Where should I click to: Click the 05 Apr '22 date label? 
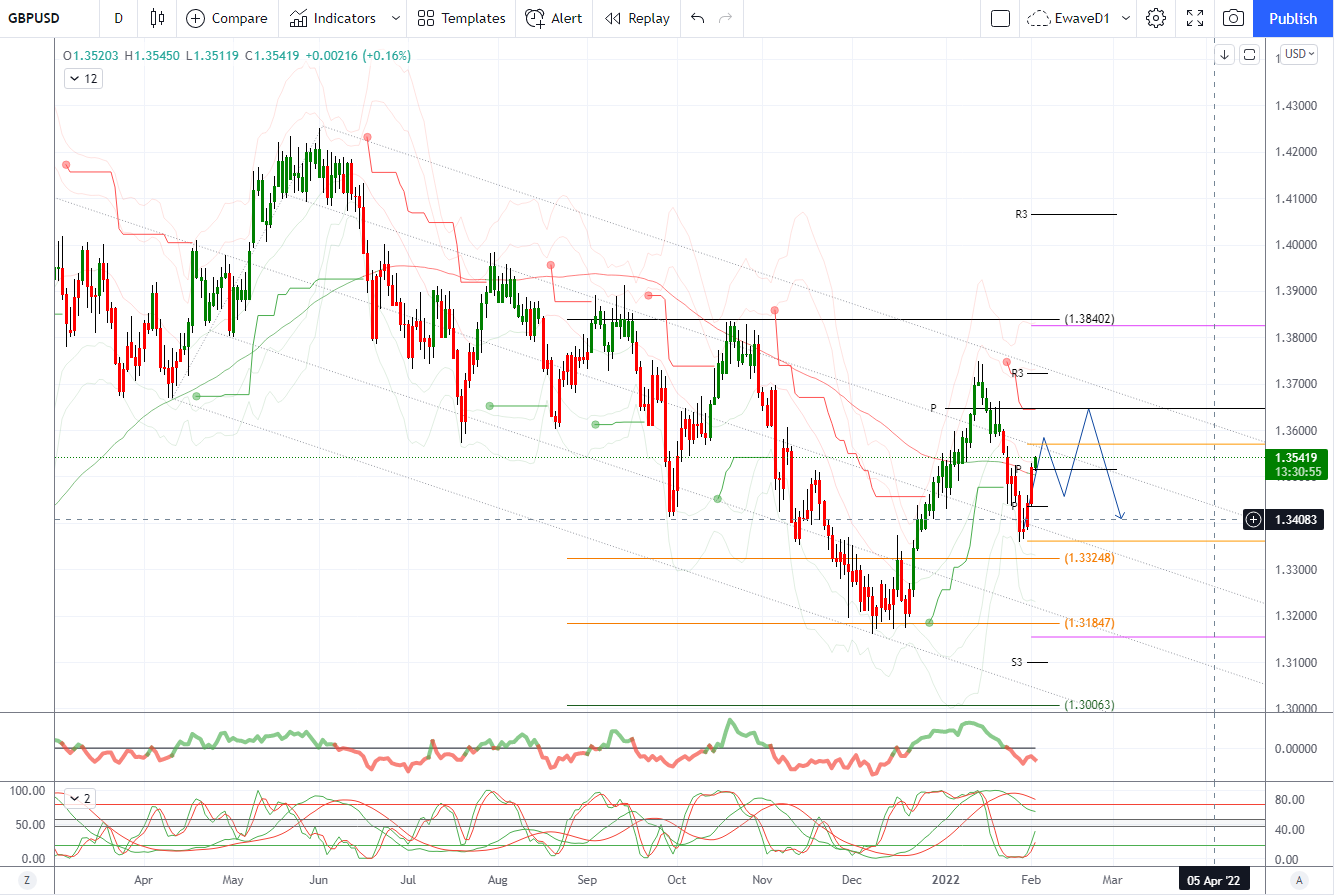click(1214, 880)
